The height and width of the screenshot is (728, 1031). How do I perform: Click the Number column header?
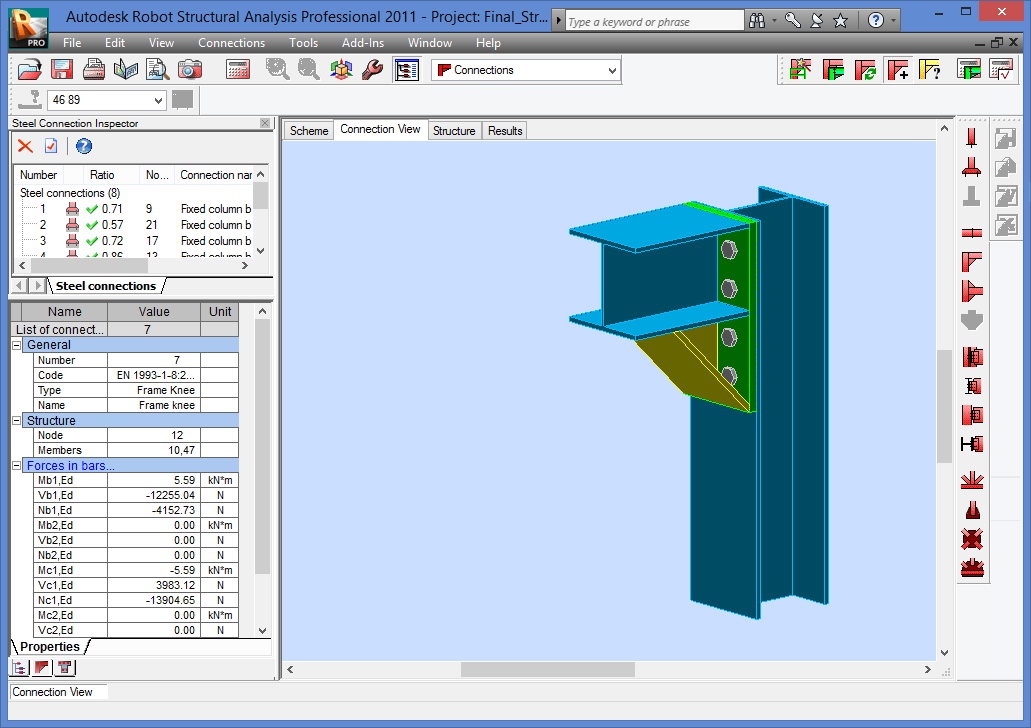click(38, 175)
